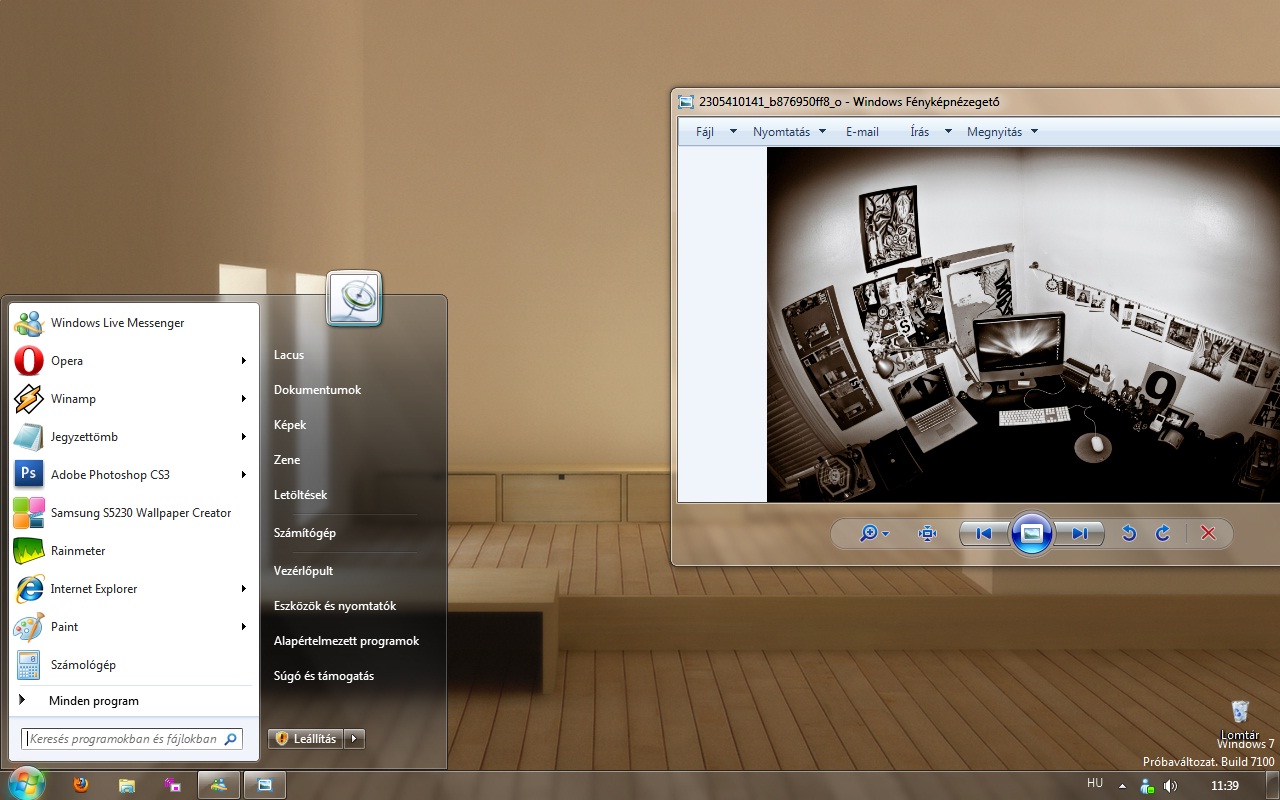The width and height of the screenshot is (1280, 800).
Task: Click the zoom magnifier in Photo Viewer
Action: coord(869,534)
